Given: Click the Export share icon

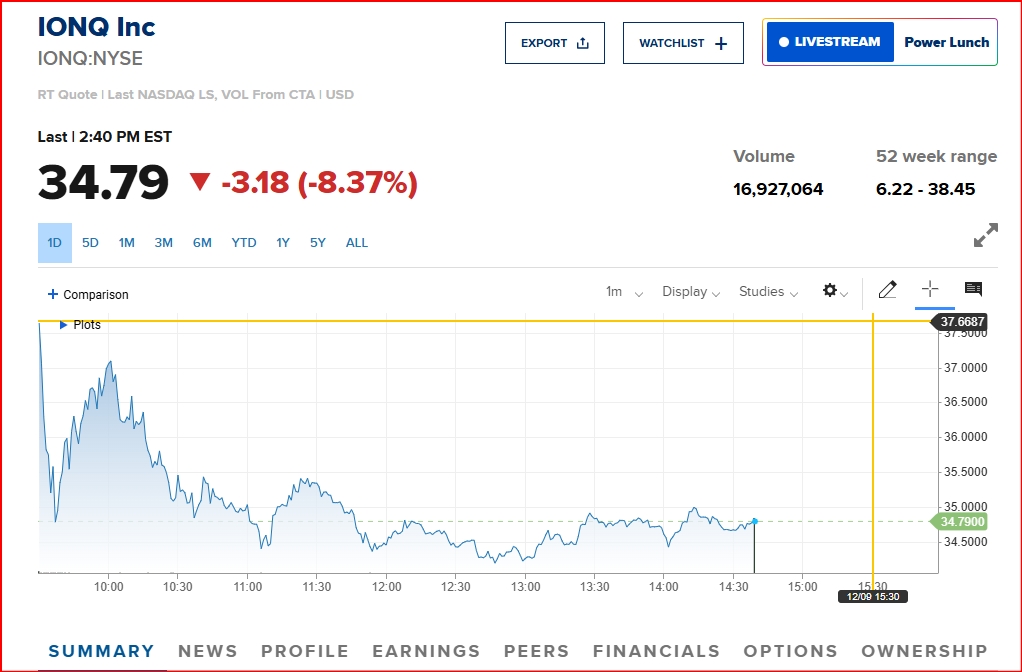Looking at the screenshot, I should tap(584, 43).
